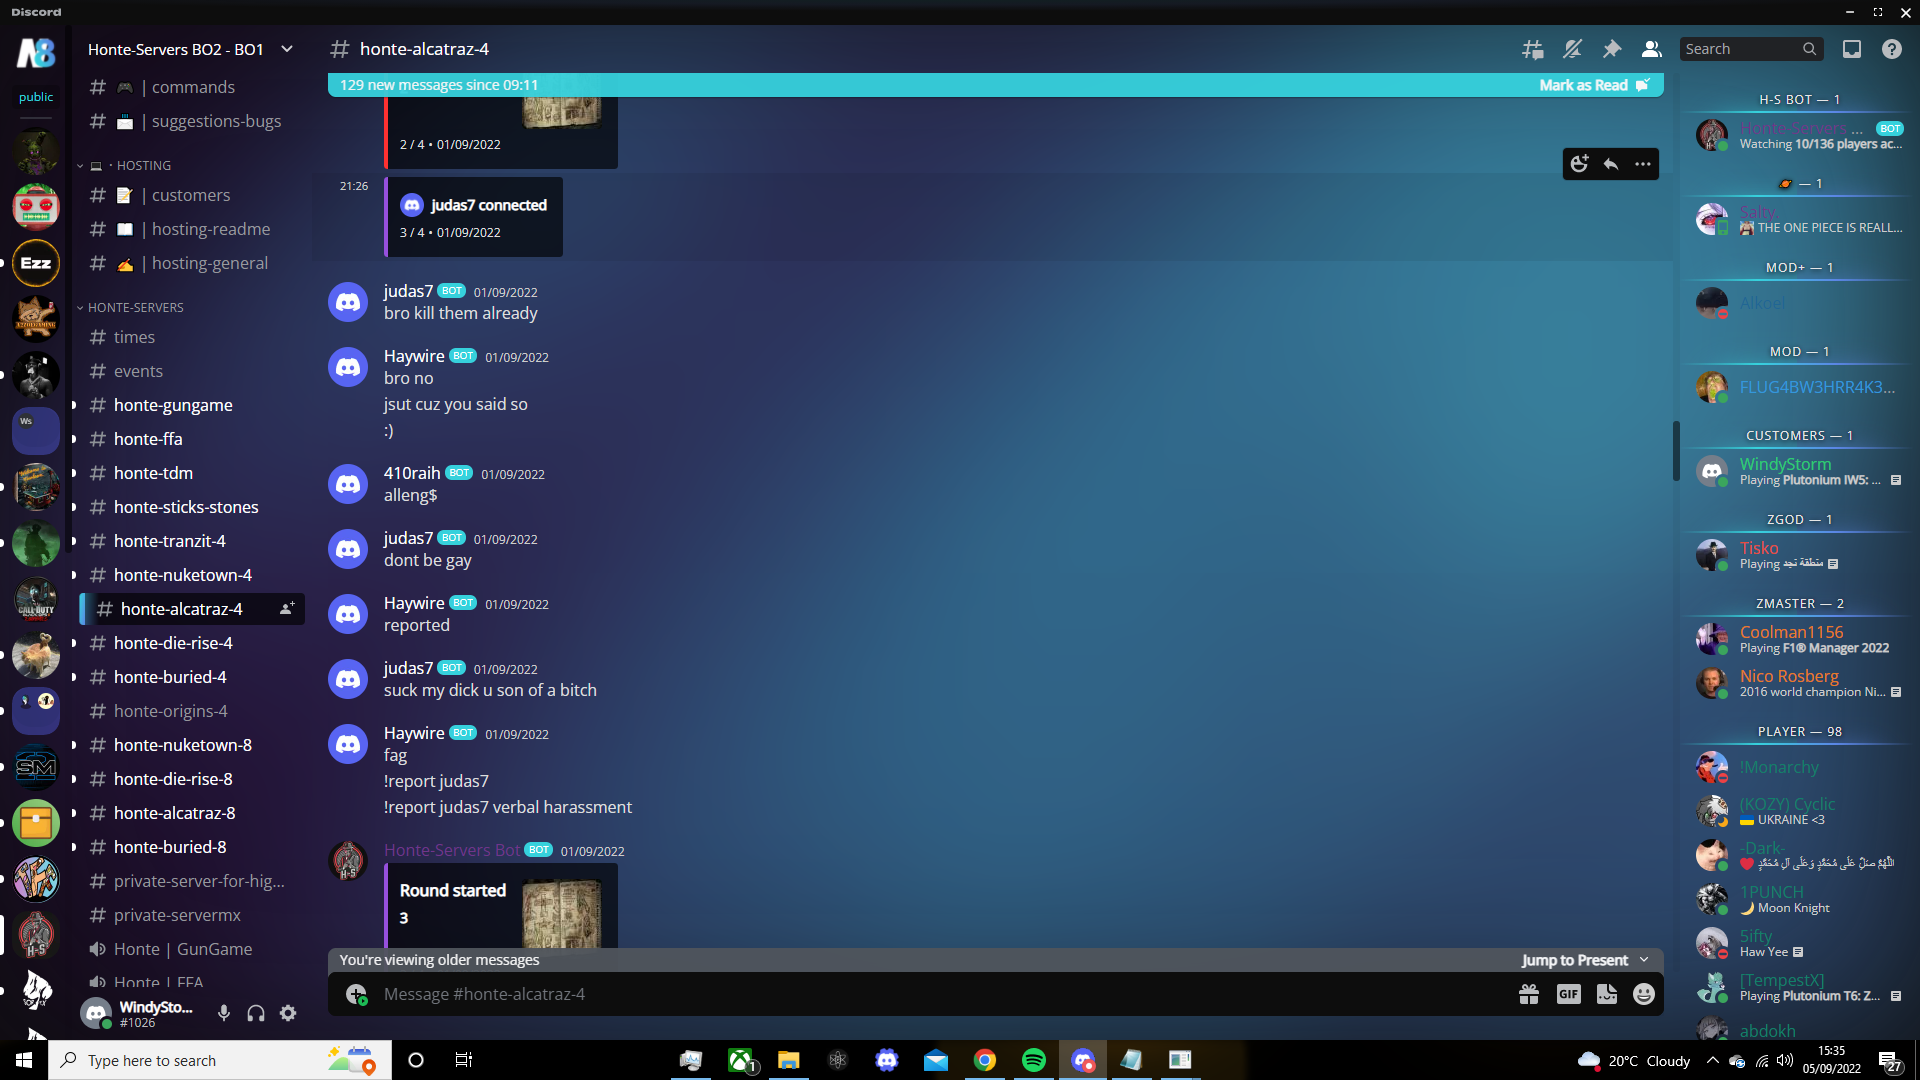This screenshot has height=1080, width=1920.
Task: Open Windows notification center
Action: point(1889,1060)
